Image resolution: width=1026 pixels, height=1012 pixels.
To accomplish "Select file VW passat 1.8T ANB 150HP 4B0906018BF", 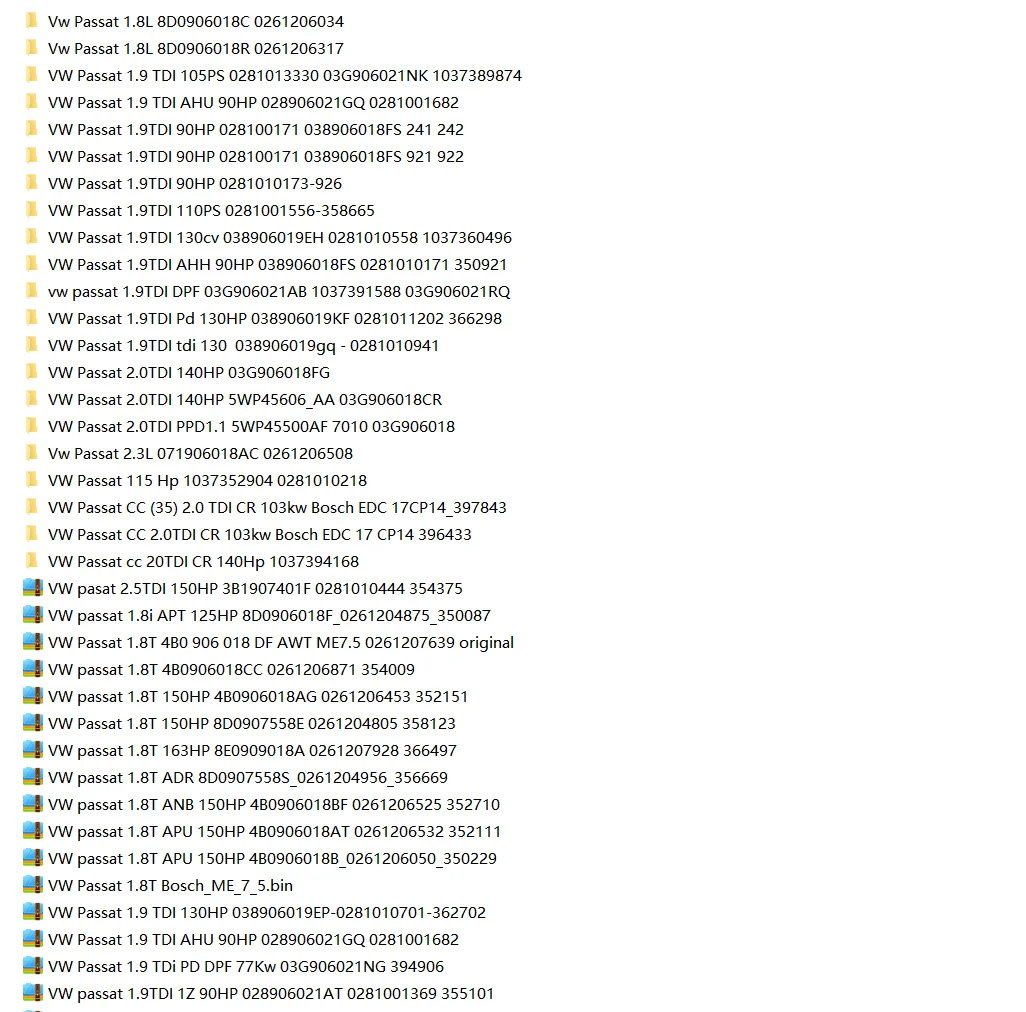I will pyautogui.click(x=274, y=804).
